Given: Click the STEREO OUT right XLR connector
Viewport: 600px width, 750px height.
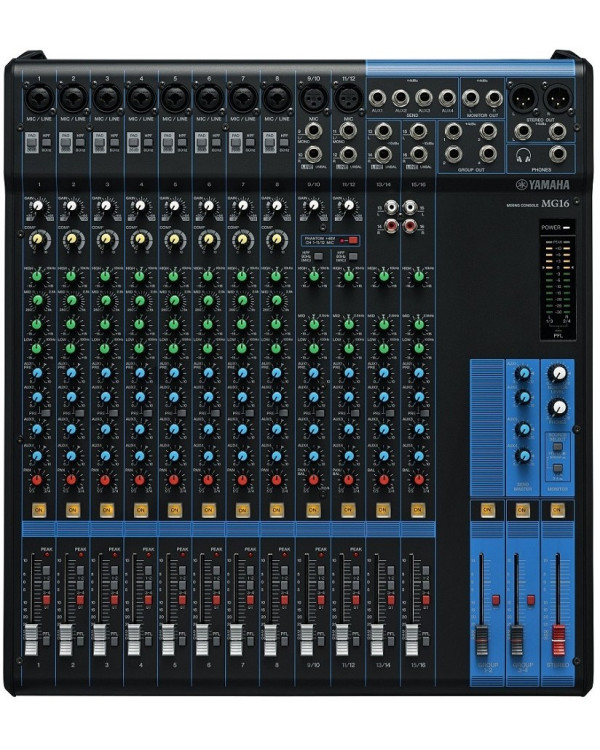Looking at the screenshot, I should coord(557,98).
